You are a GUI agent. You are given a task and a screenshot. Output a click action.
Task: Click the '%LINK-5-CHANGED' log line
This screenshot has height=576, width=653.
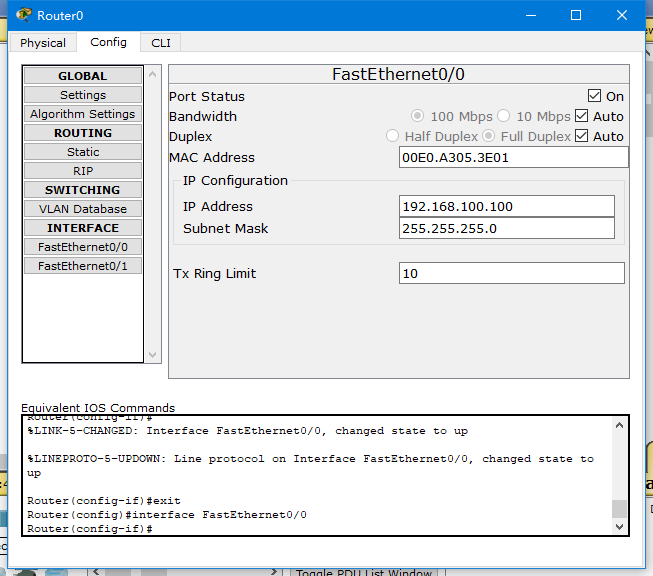click(x=248, y=431)
